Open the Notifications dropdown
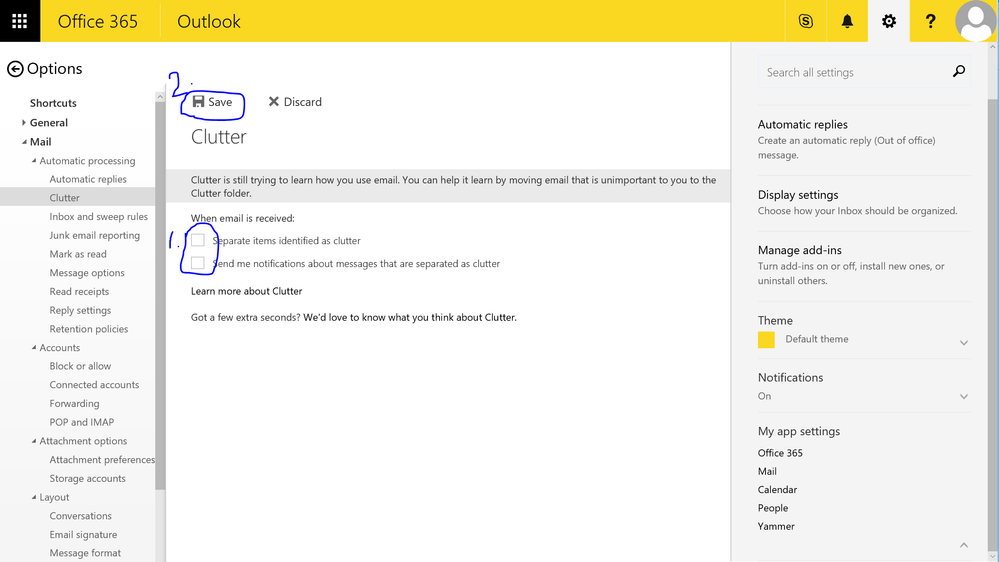The height and width of the screenshot is (562, 999). point(963,396)
